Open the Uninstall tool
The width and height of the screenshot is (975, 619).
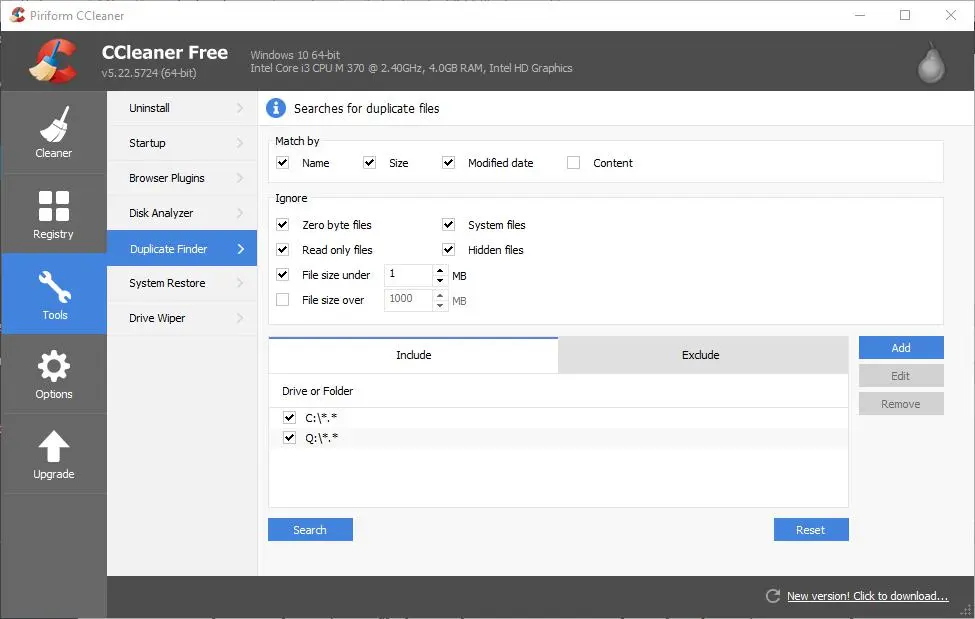coord(182,108)
